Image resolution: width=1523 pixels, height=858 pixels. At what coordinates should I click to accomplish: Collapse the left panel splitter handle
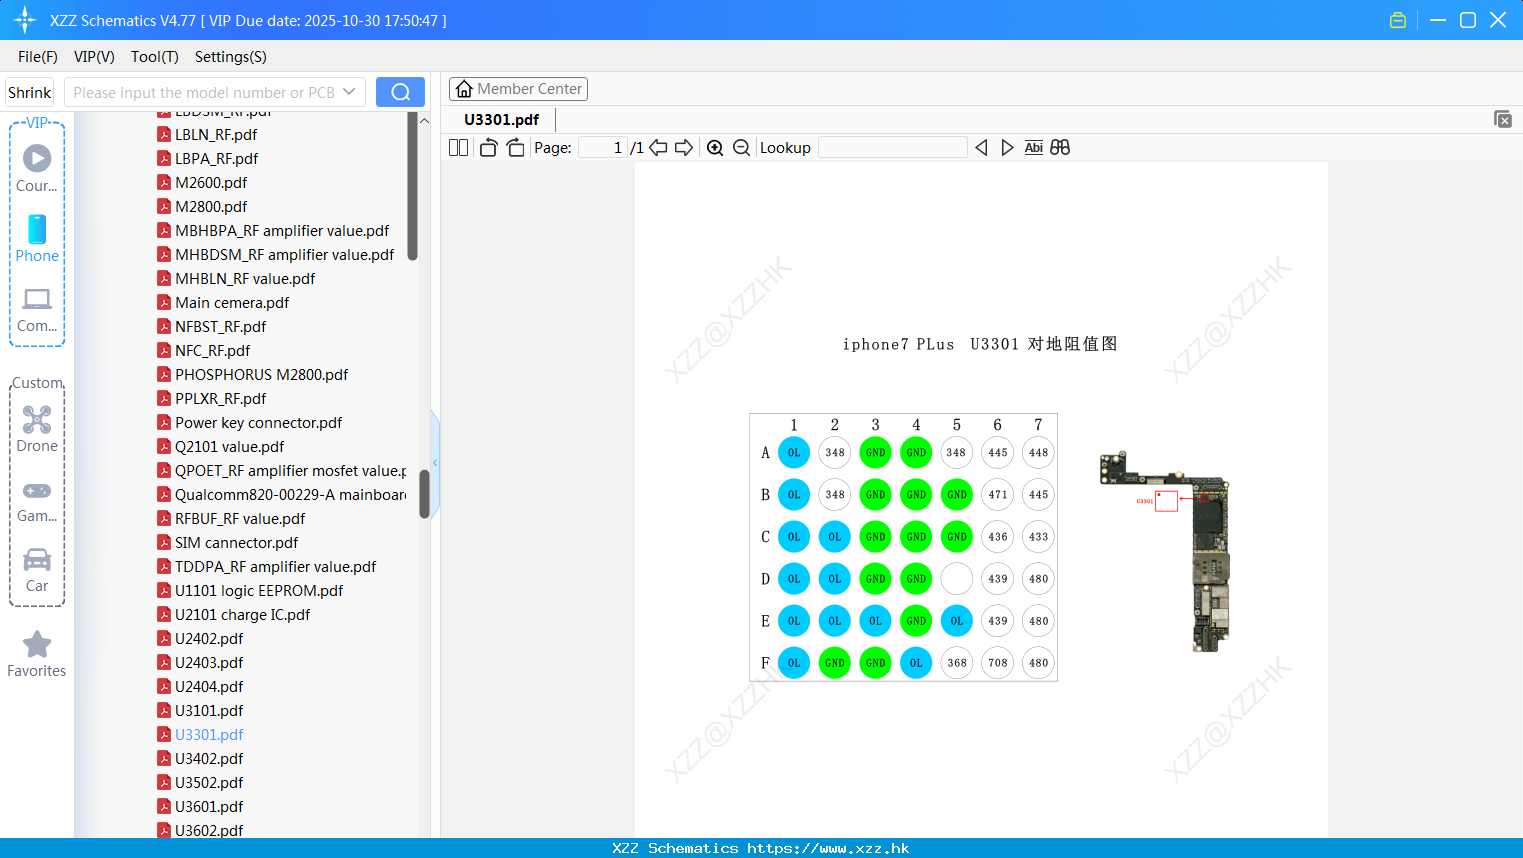pos(435,462)
